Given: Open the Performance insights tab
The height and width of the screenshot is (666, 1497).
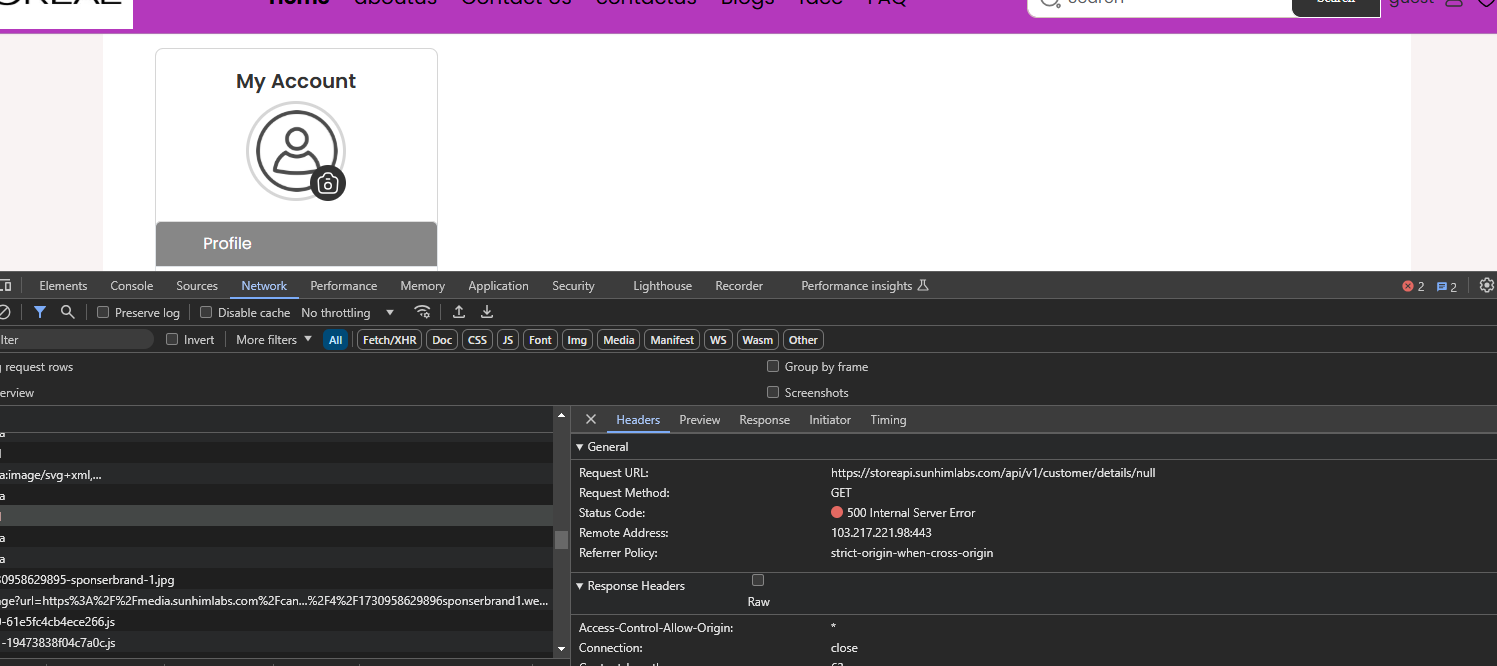Looking at the screenshot, I should point(865,286).
